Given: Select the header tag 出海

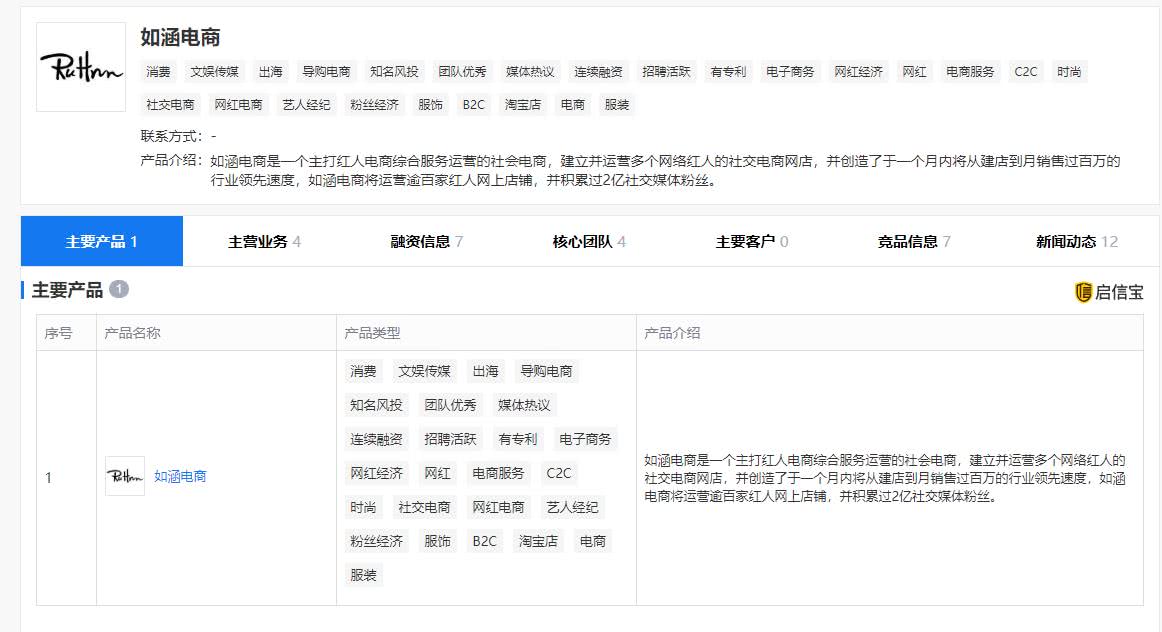Looking at the screenshot, I should pos(270,72).
